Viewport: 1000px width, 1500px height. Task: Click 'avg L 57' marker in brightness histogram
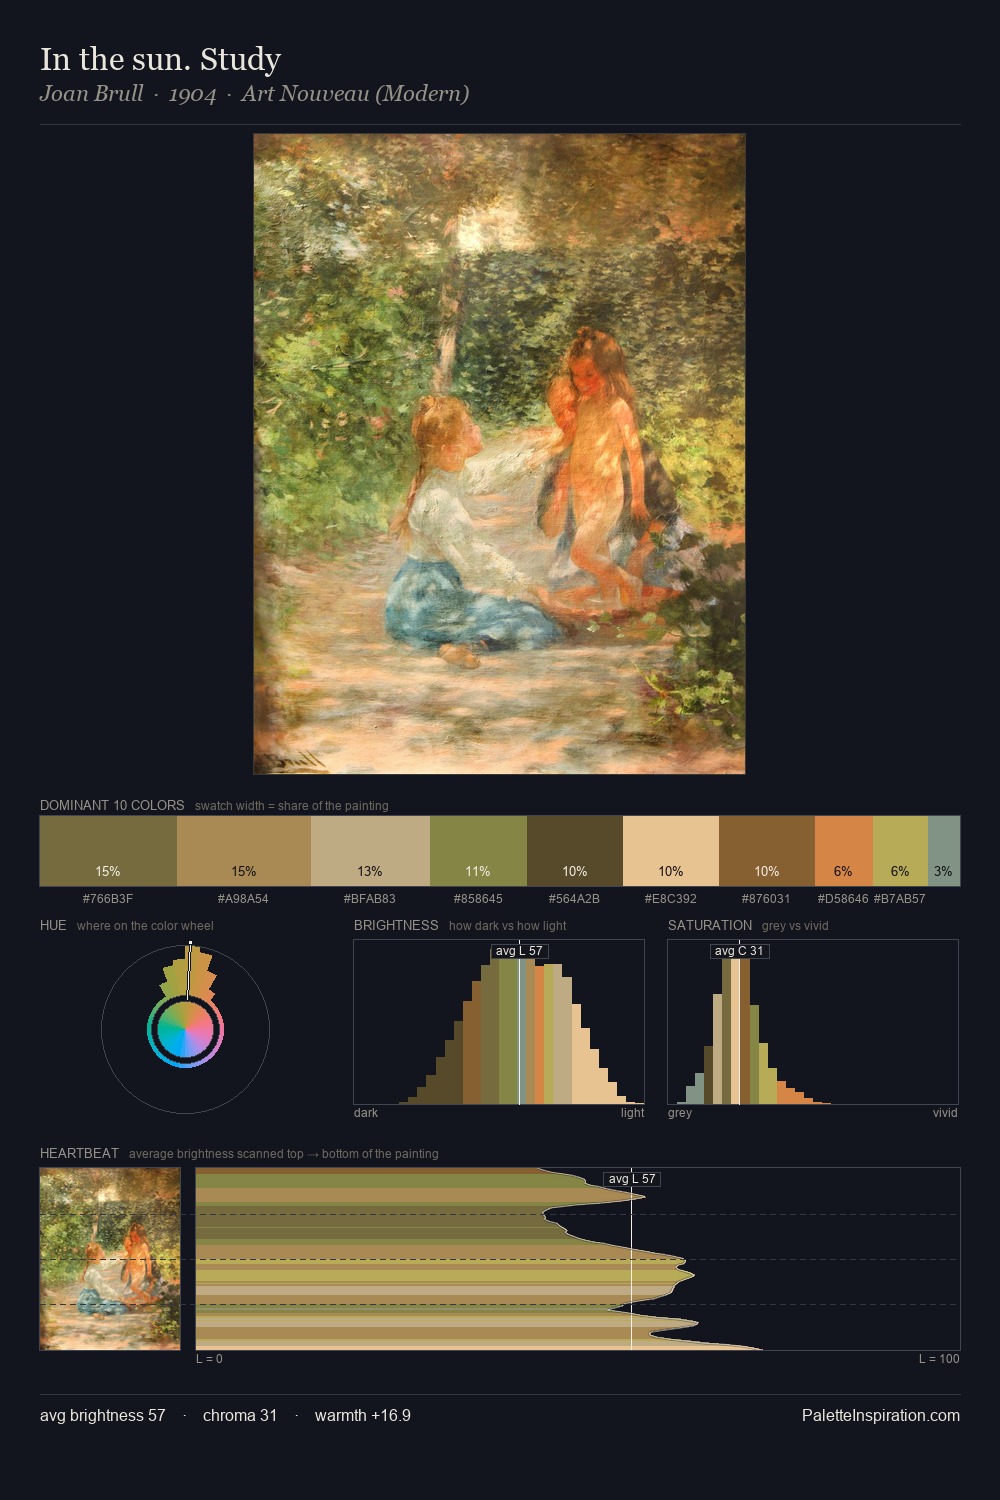pyautogui.click(x=520, y=951)
